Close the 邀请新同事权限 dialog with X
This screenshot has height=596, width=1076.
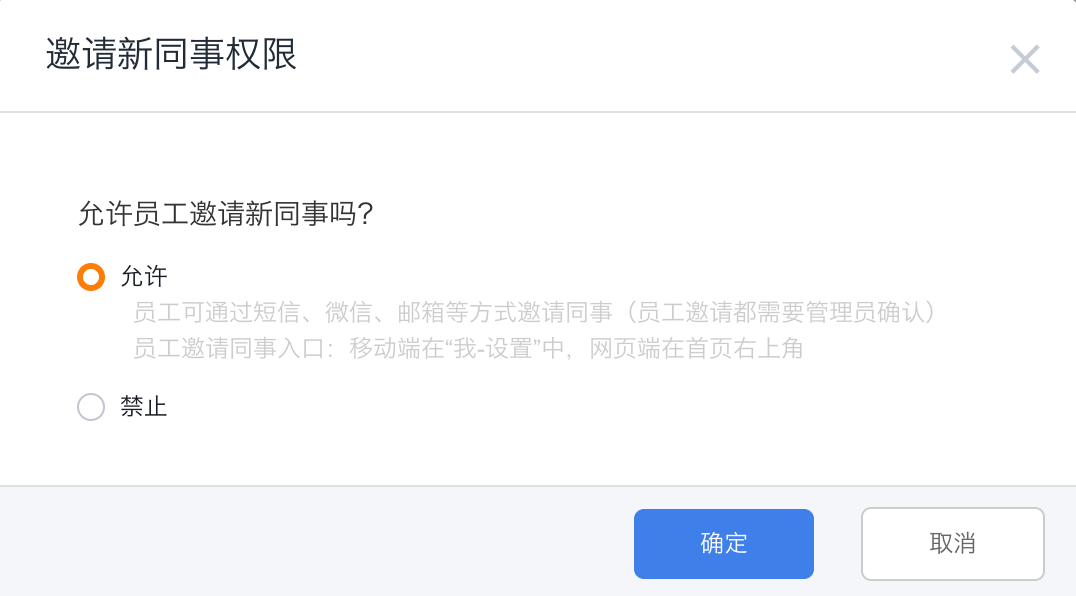point(1025,59)
